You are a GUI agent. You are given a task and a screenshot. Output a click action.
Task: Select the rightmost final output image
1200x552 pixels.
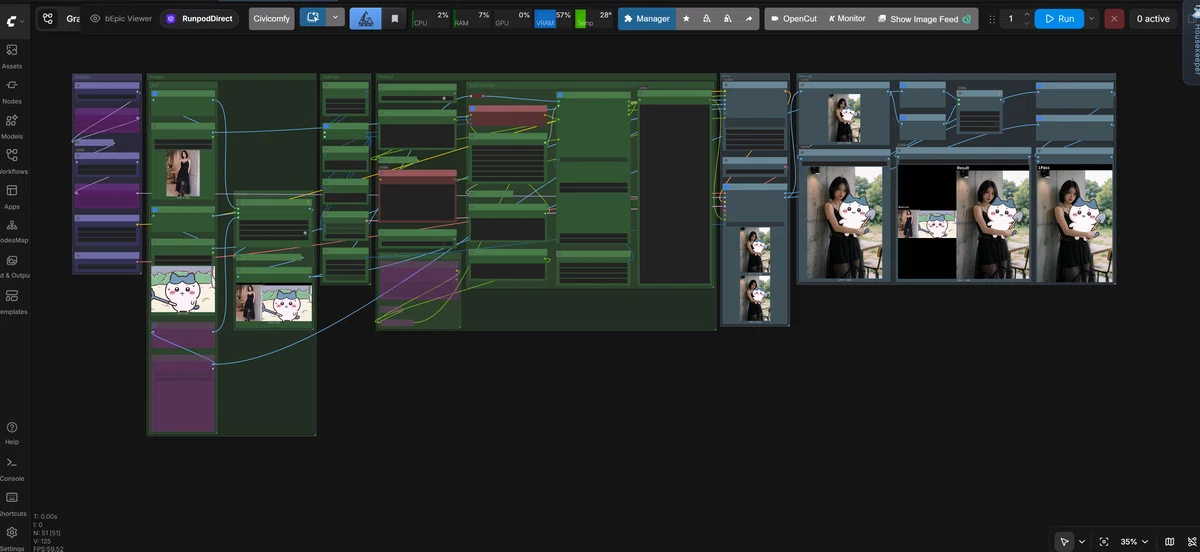pyautogui.click(x=1075, y=224)
